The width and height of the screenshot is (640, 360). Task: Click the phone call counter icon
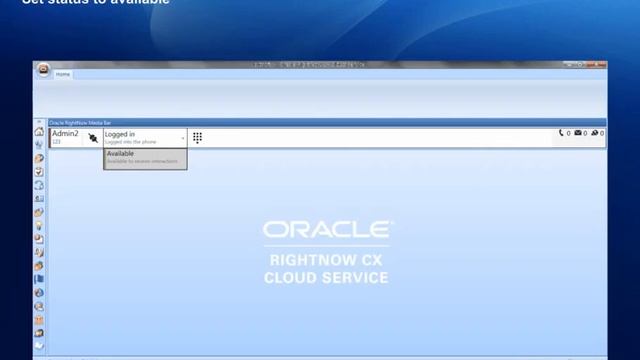coord(561,133)
